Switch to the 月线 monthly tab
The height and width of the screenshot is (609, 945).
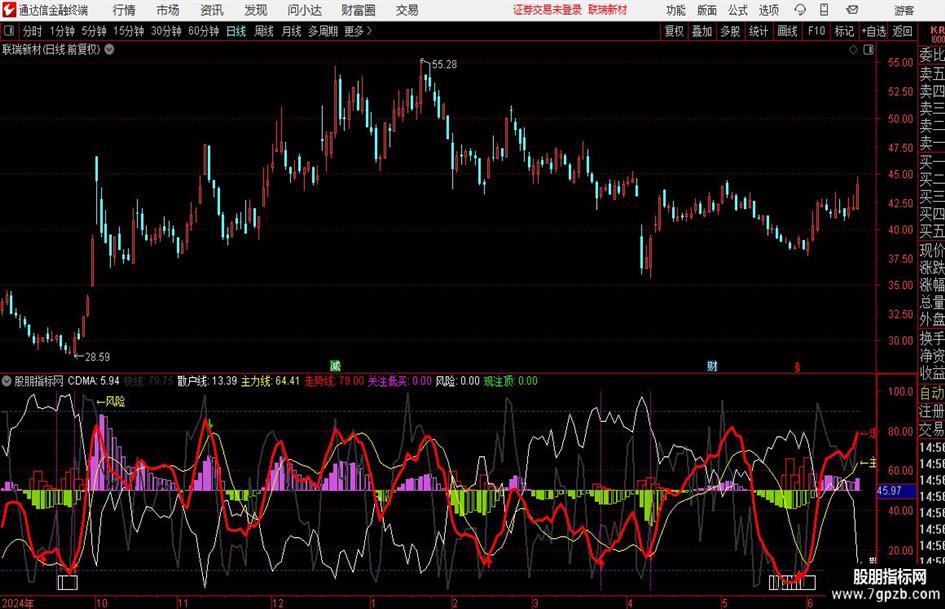(x=292, y=31)
